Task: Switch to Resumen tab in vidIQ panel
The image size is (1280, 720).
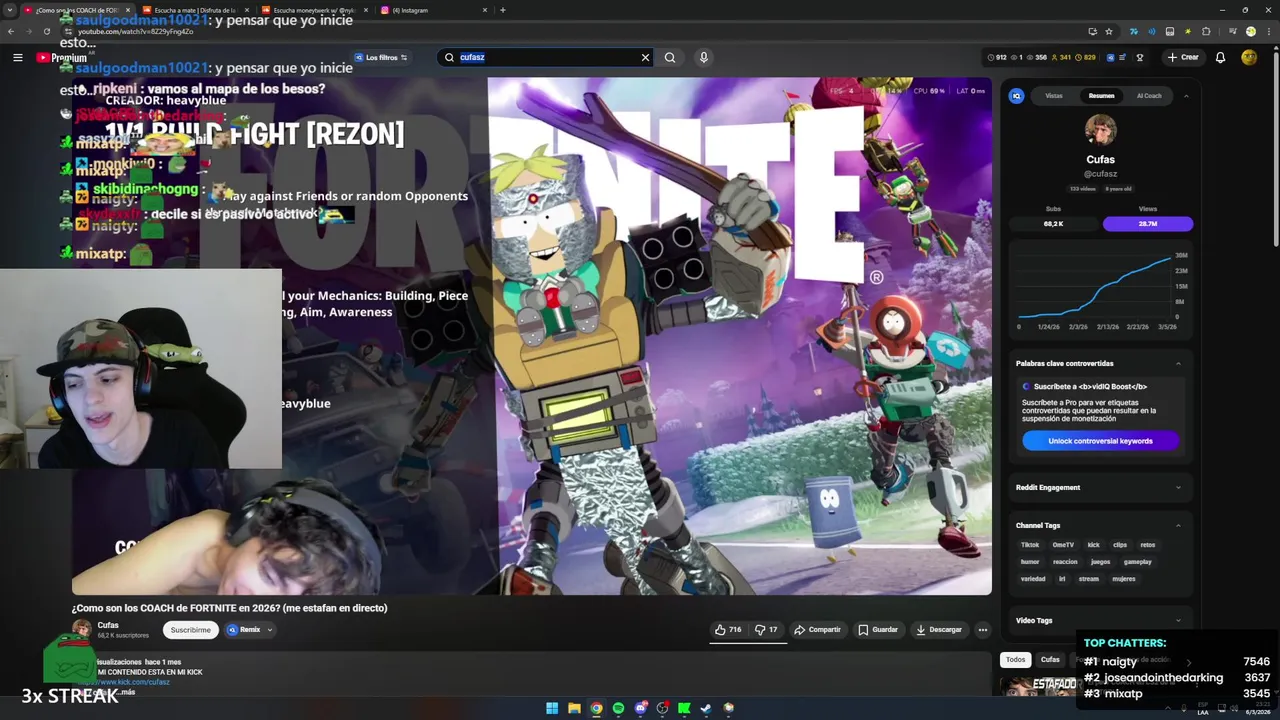Action: (1101, 96)
